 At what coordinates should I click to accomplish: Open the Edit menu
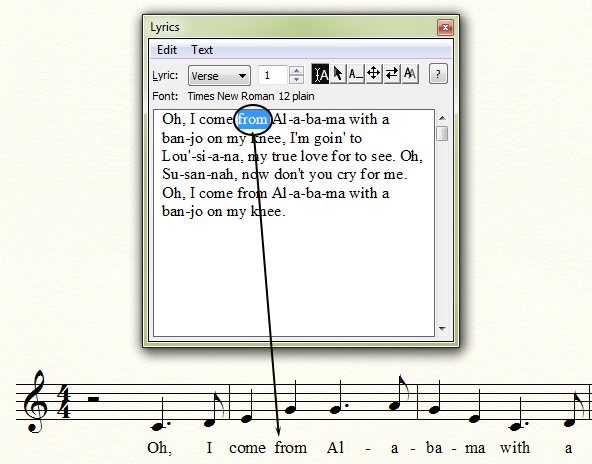pos(167,50)
